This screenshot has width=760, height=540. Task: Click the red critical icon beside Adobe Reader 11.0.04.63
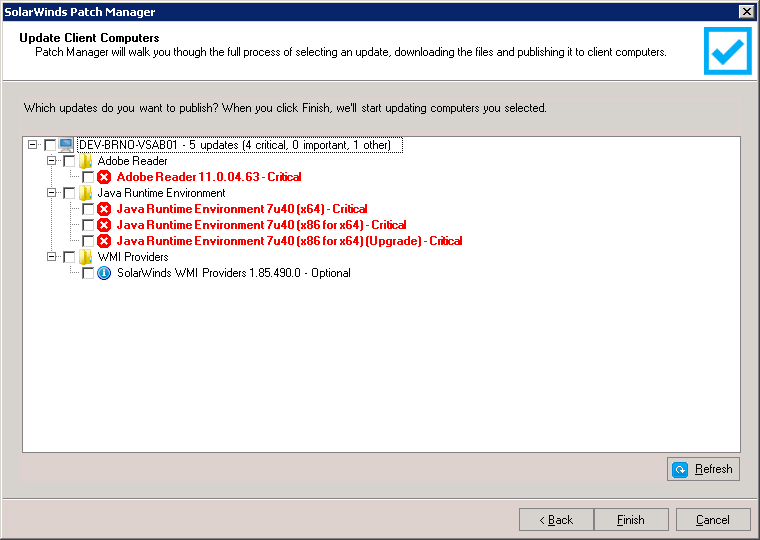coord(104,177)
